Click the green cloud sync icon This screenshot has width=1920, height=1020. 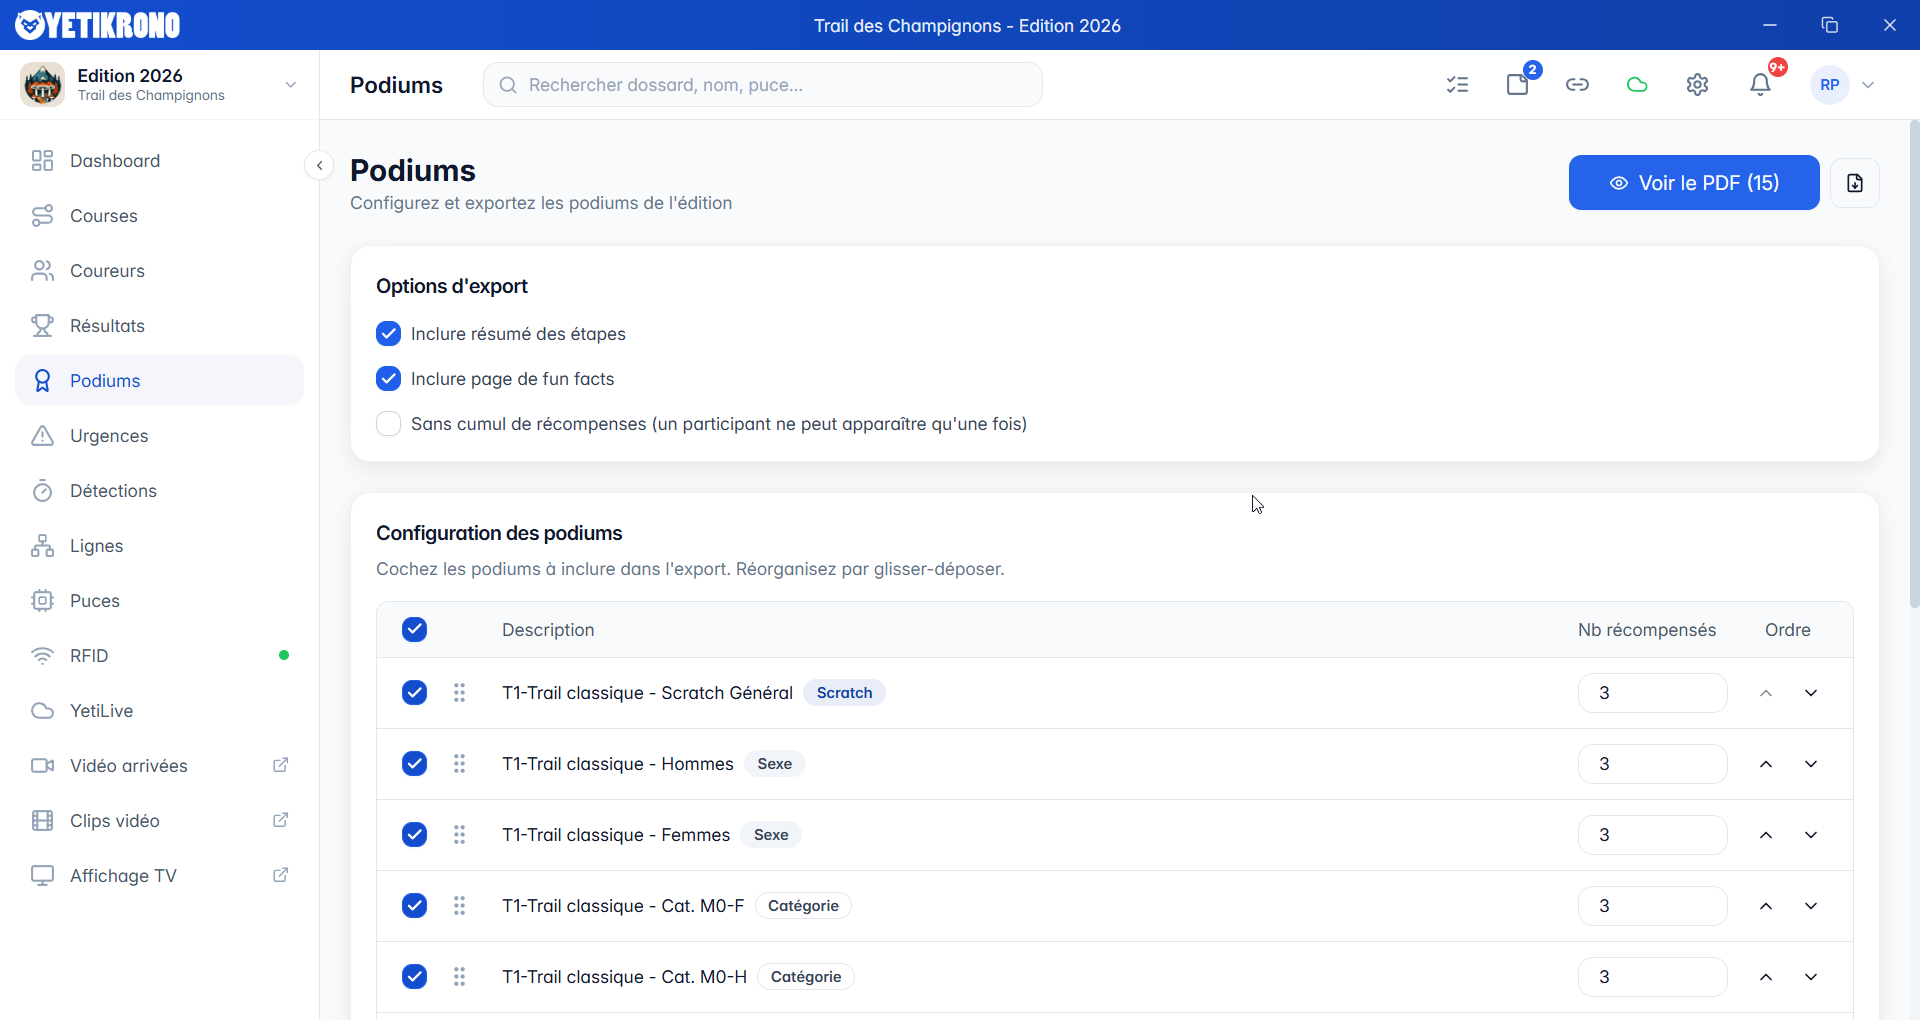(1637, 85)
